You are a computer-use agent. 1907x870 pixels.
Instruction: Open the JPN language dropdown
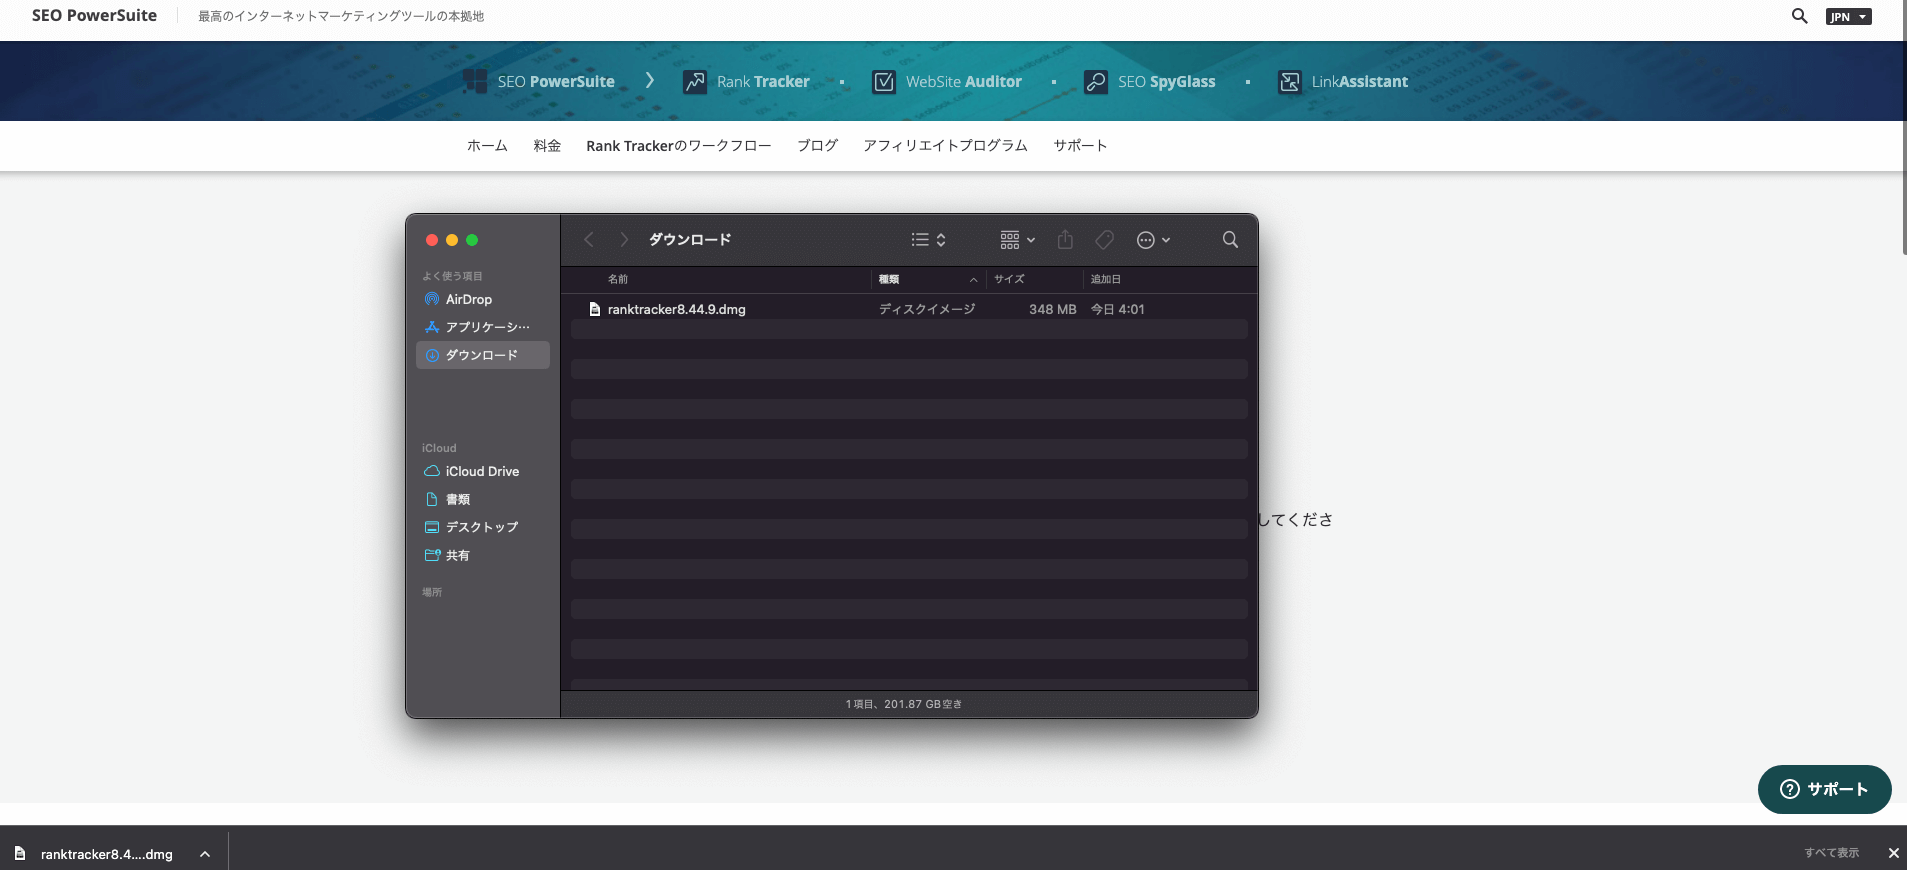(x=1848, y=17)
